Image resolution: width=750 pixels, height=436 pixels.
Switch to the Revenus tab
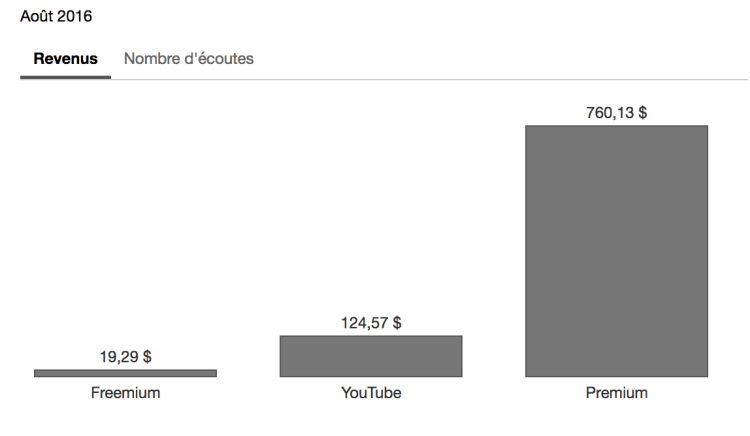[x=65, y=59]
